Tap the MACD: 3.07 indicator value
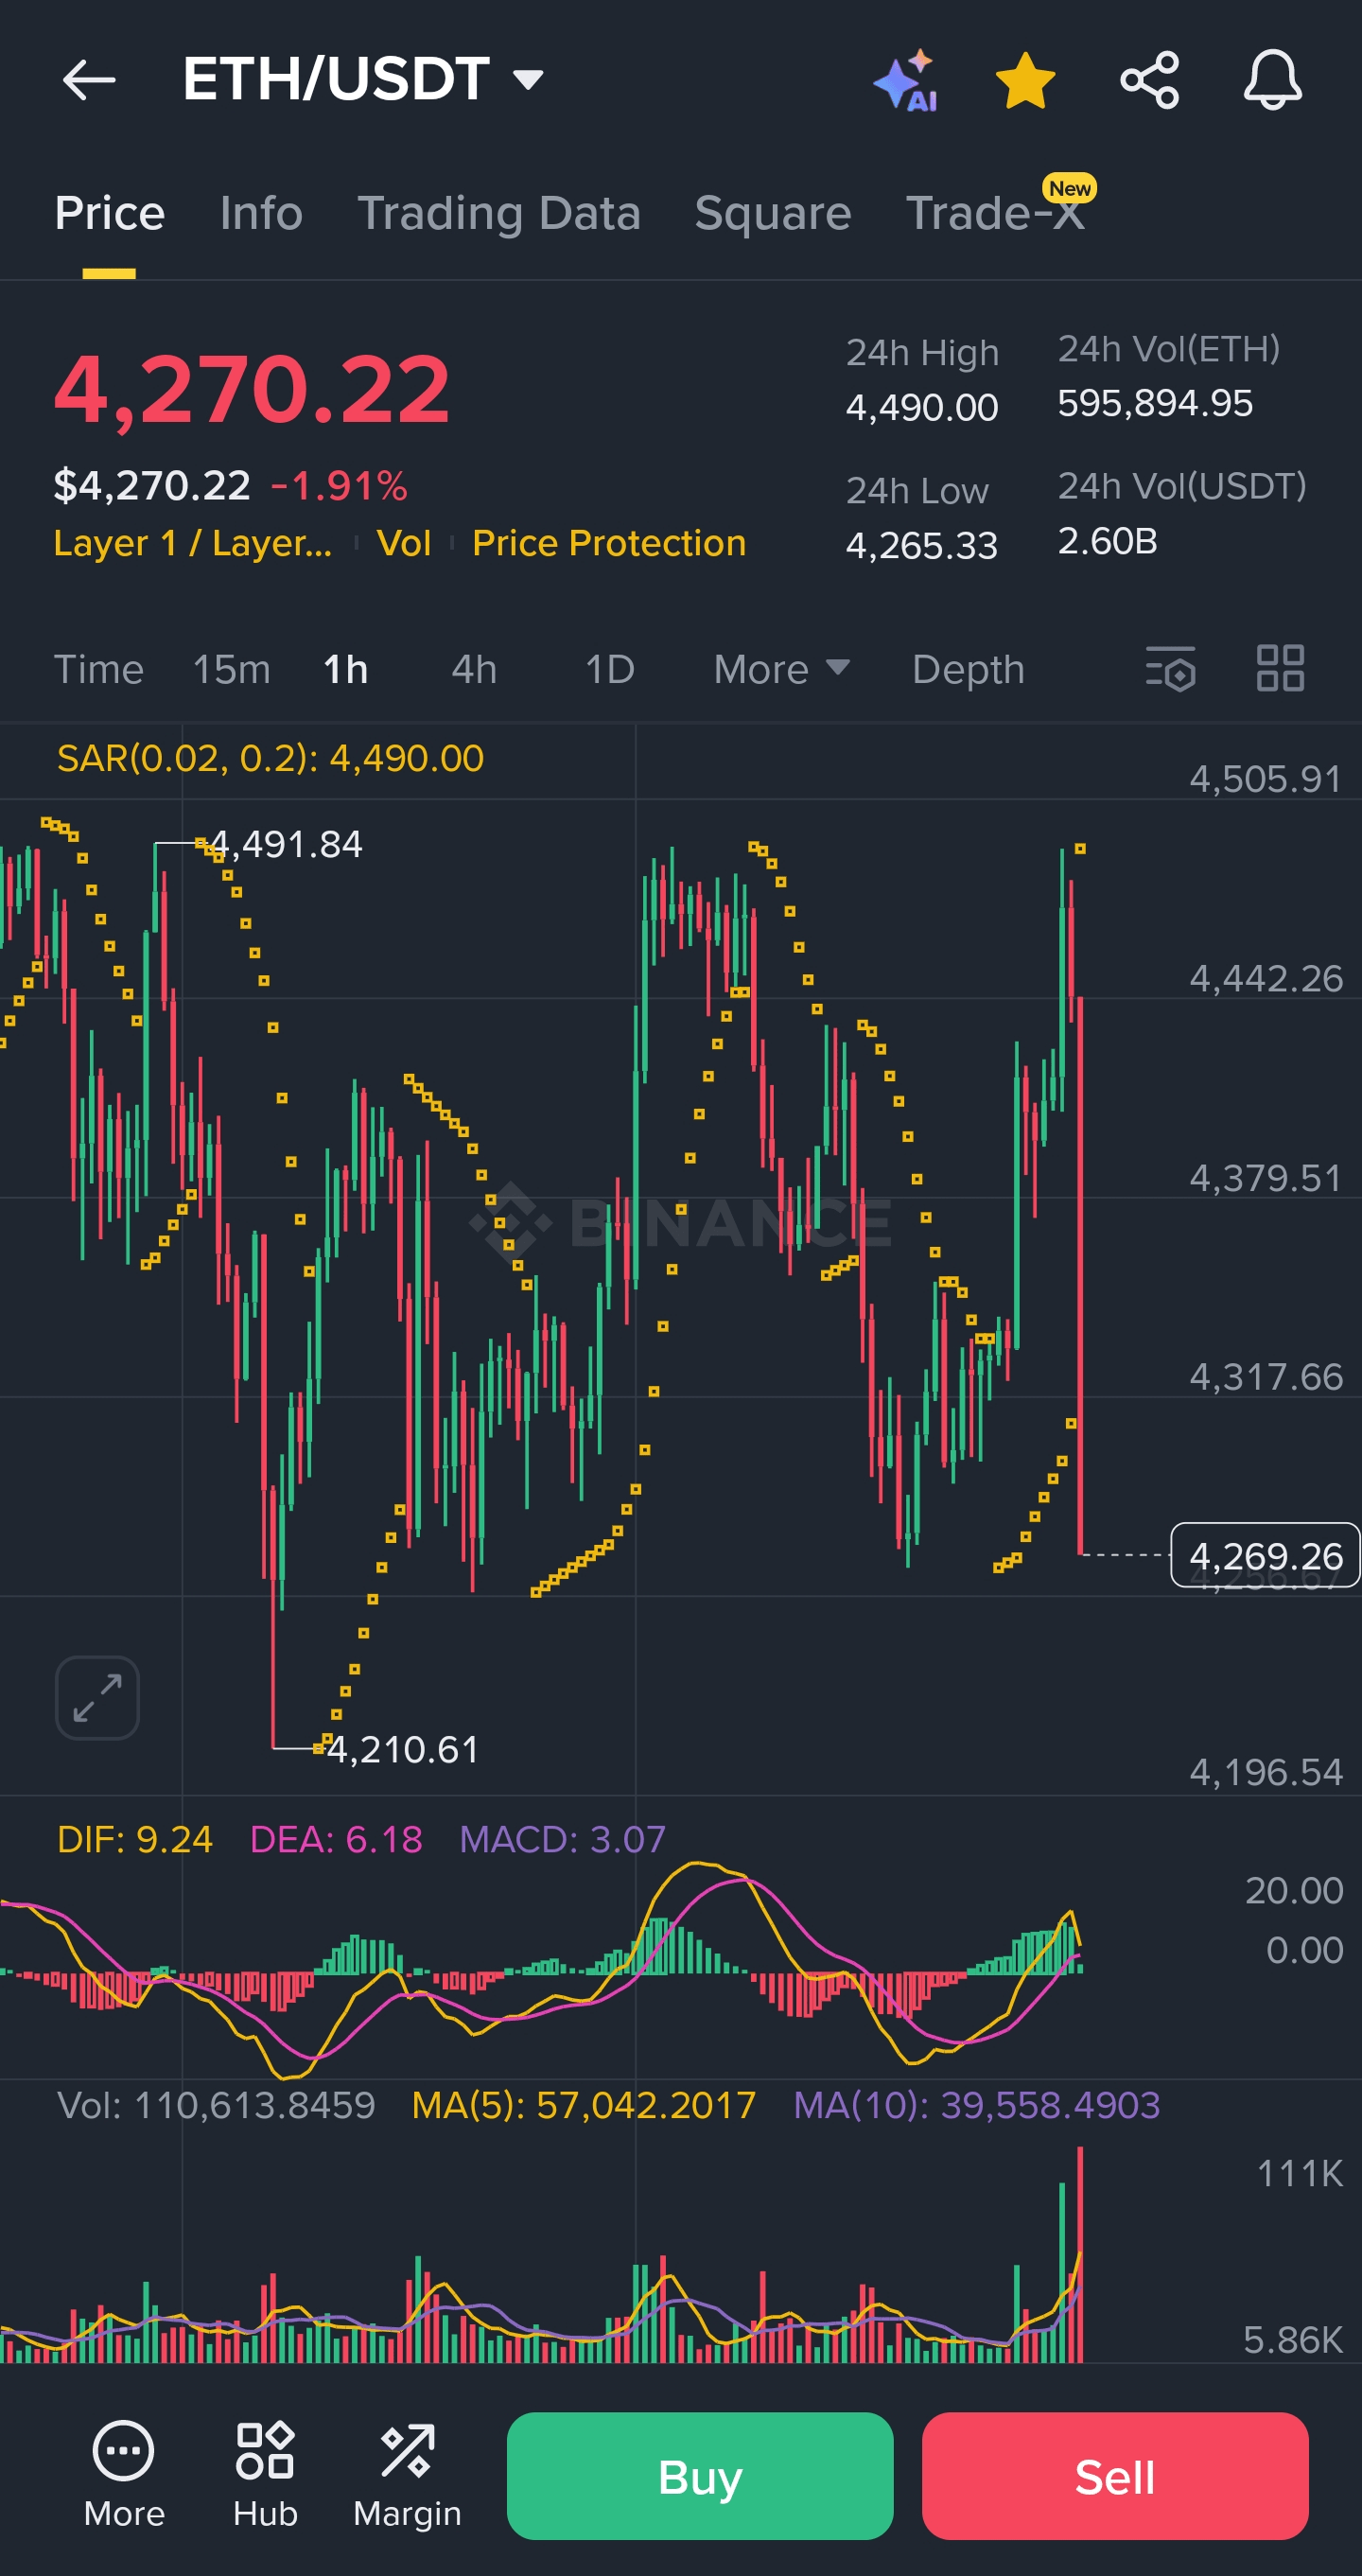1362x2576 pixels. (562, 1839)
